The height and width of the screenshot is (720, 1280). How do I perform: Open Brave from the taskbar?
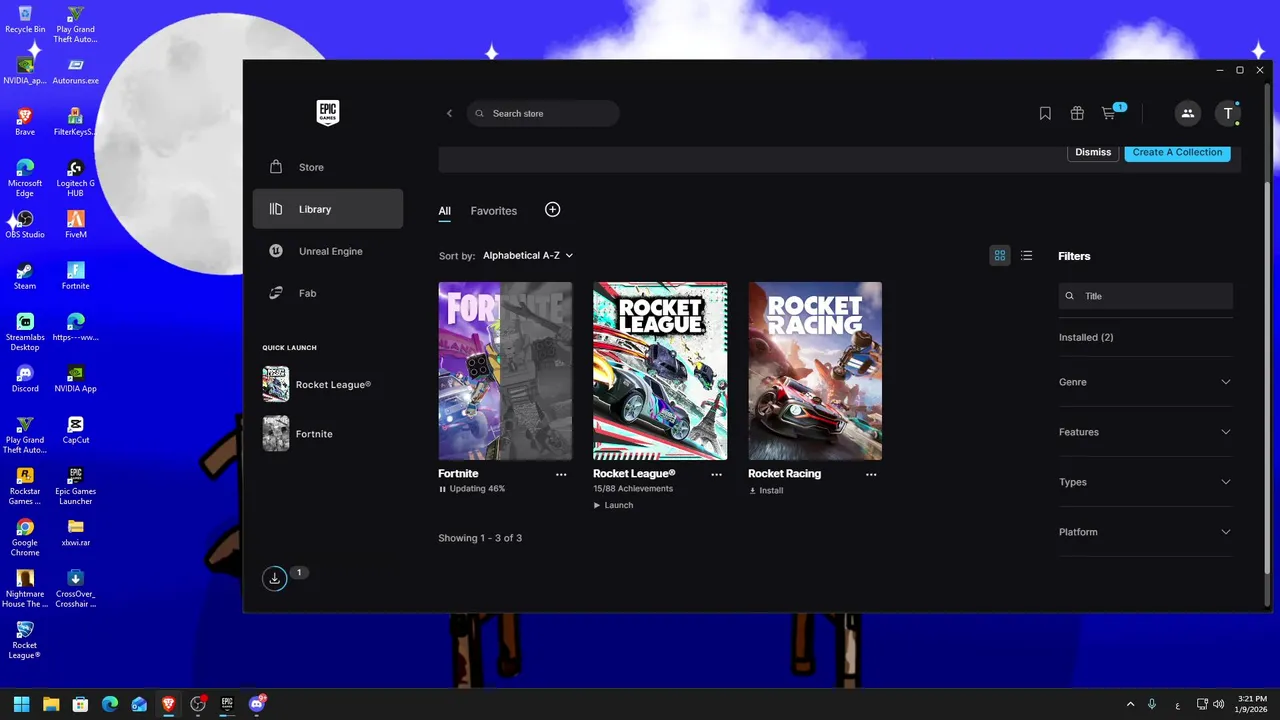tap(169, 704)
